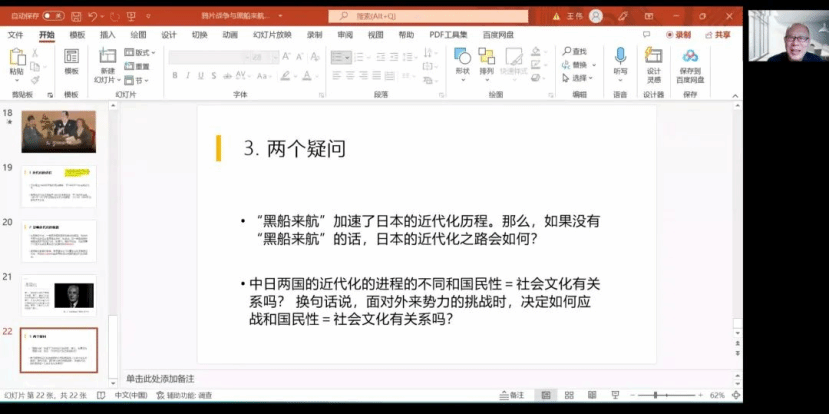Viewport: 830px width, 414px height.
Task: Click the comments icon near Record button
Action: point(646,35)
